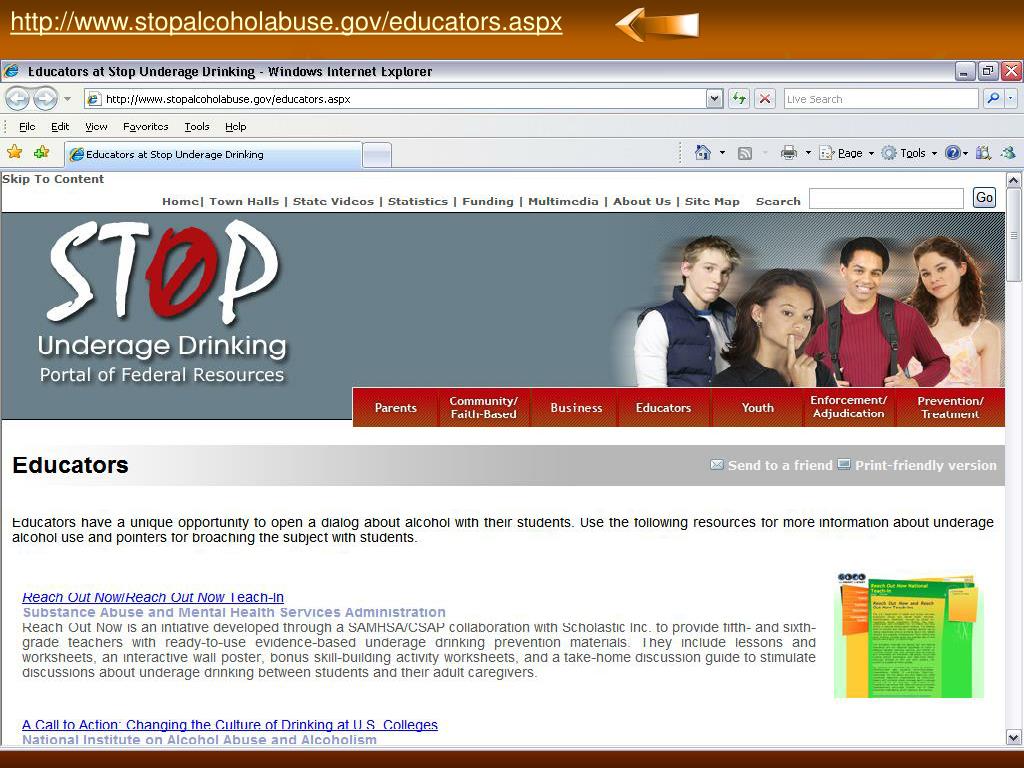Viewport: 1024px width, 768px height.
Task: Click the page icon inside the address bar
Action: pyautogui.click(x=95, y=99)
